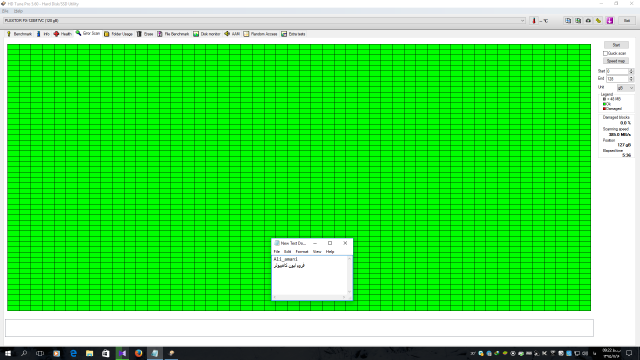Screen dimensions: 640x360
Task: Click the Start field spinner arrows
Action: pos(631,71)
